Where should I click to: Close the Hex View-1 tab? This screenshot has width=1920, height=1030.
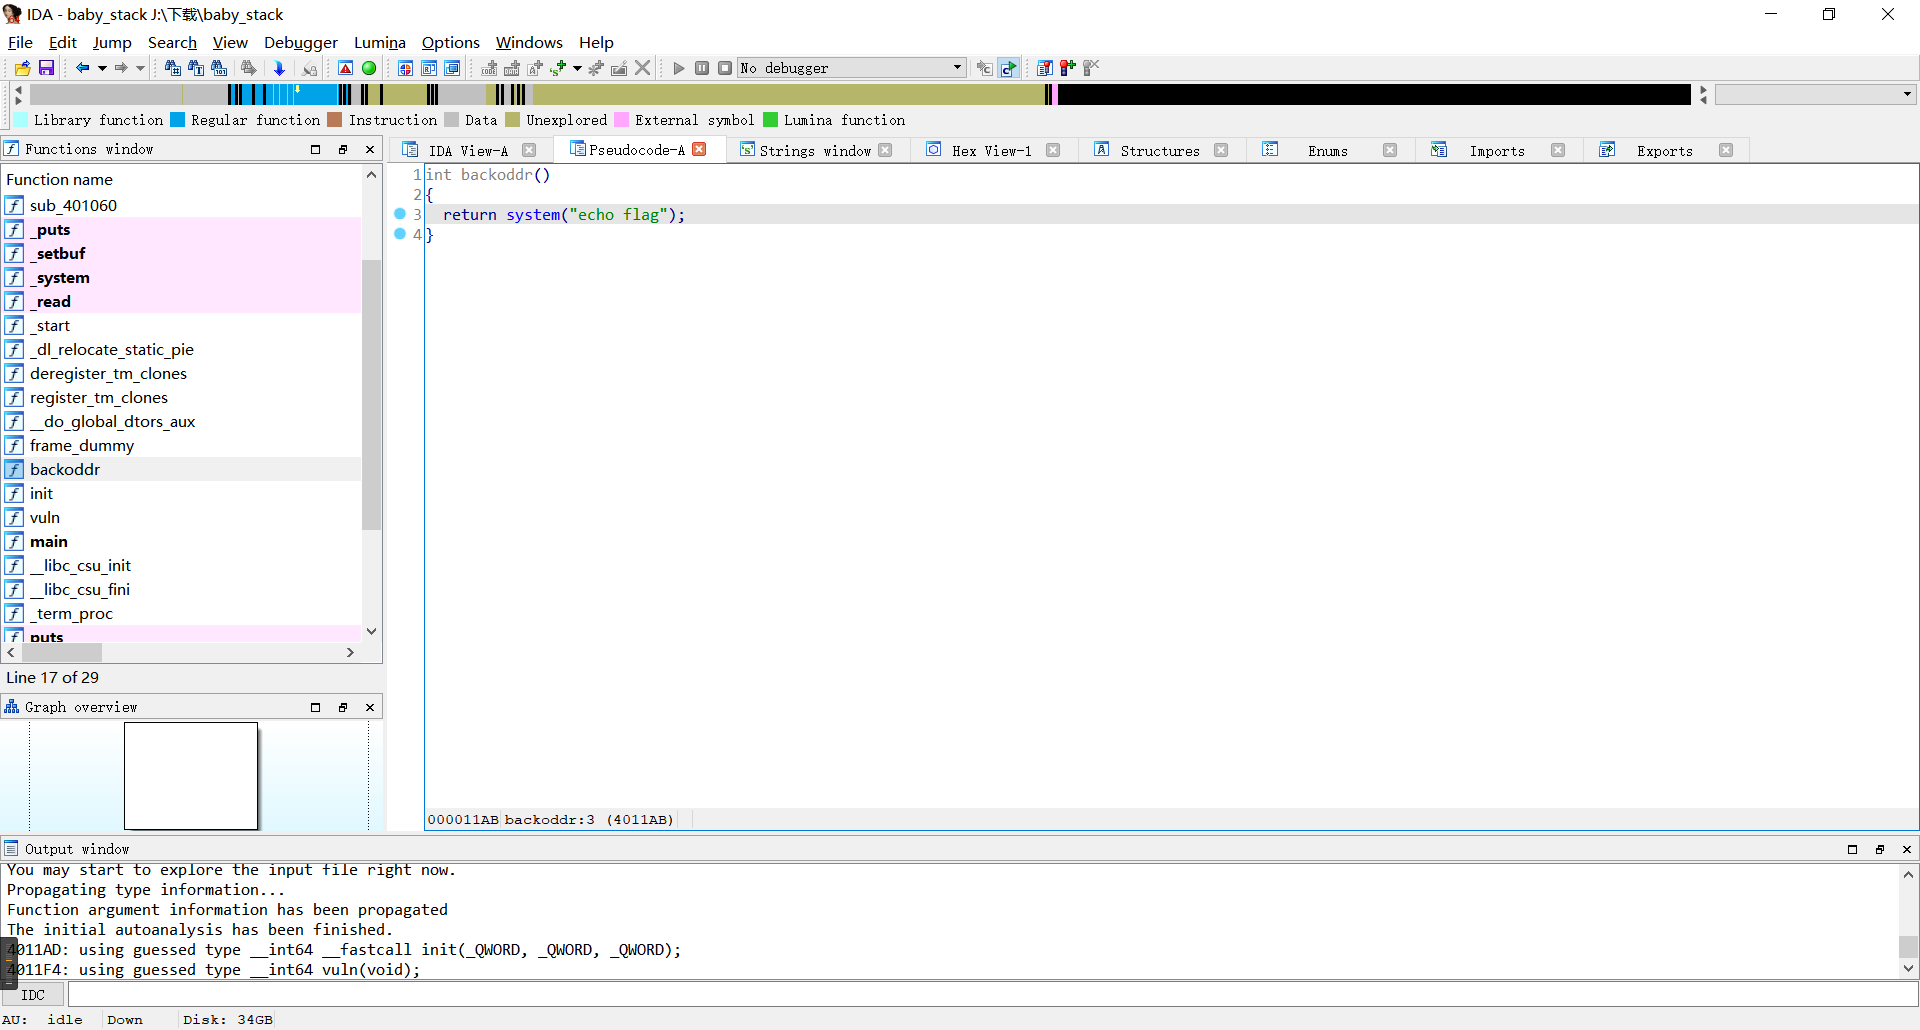[1053, 150]
